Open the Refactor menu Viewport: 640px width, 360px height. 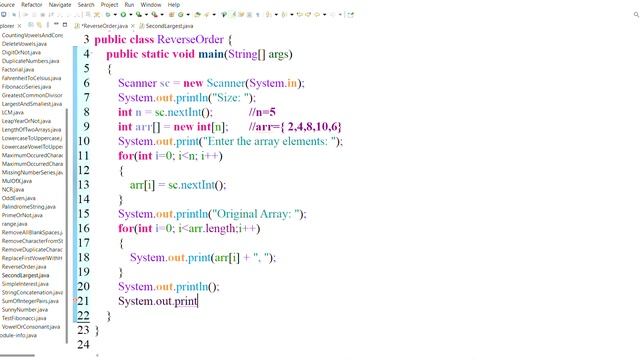(31, 4)
